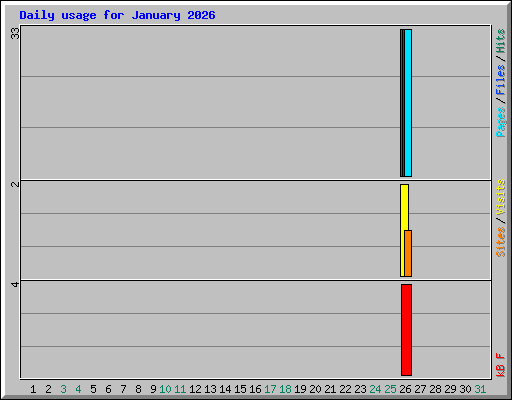The height and width of the screenshot is (400, 512).
Task: Click the 'Pages' legend label
Action: click(x=500, y=122)
